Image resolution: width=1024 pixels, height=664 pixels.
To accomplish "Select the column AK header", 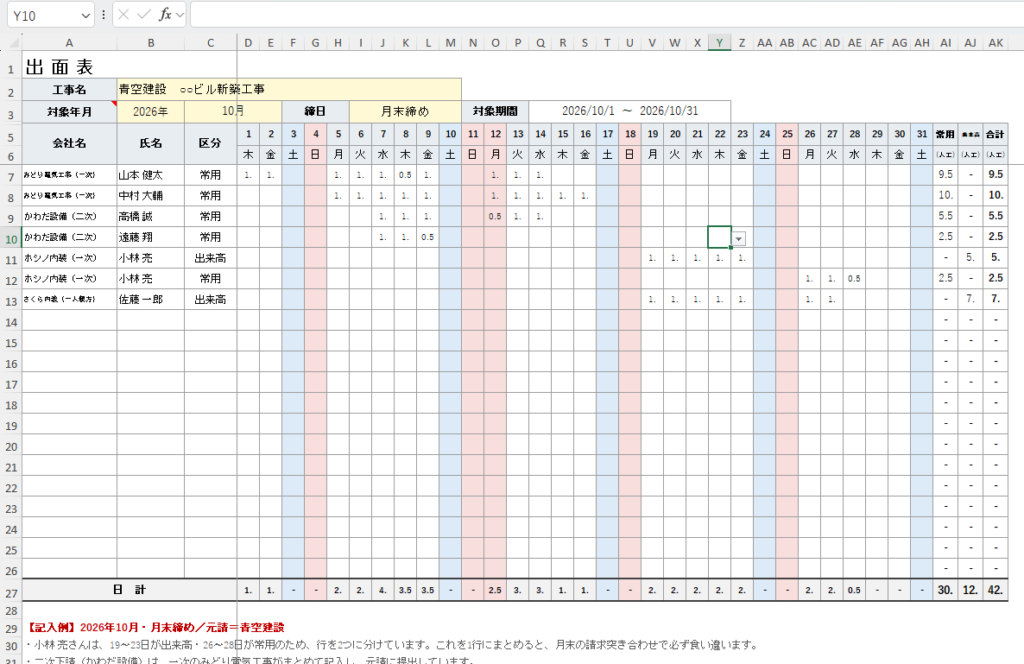I will pyautogui.click(x=995, y=43).
